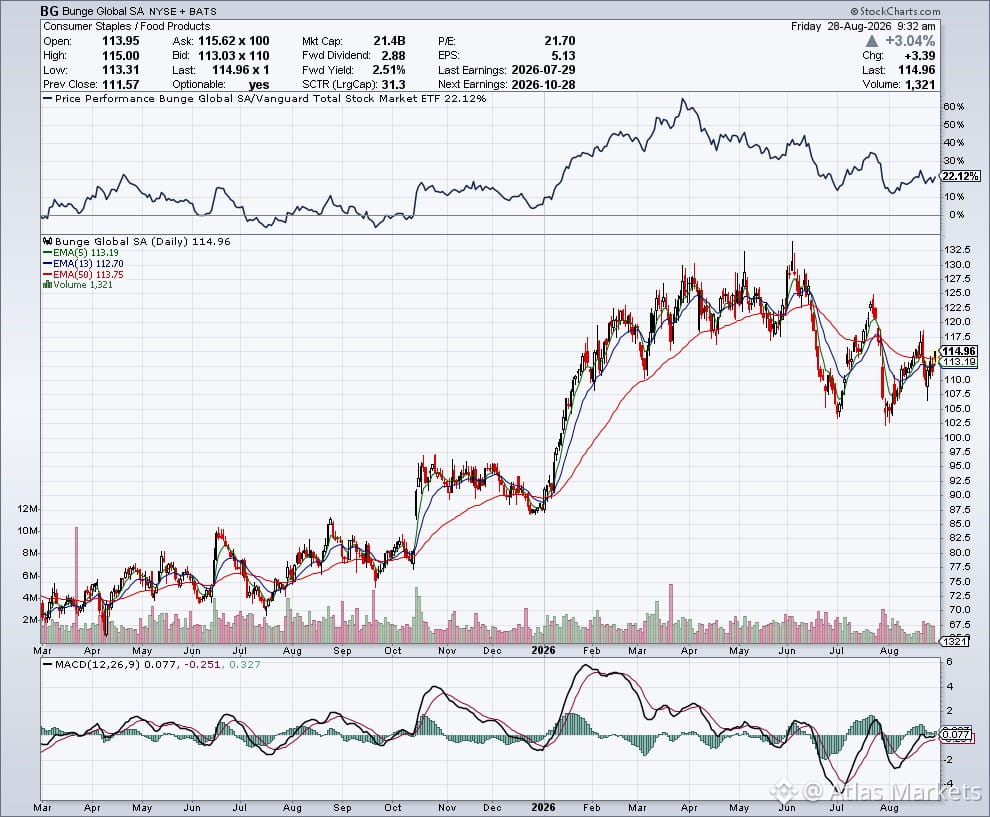The image size is (990, 817).
Task: Click the EMA(5) 113.19 legend entry
Action: (80, 253)
